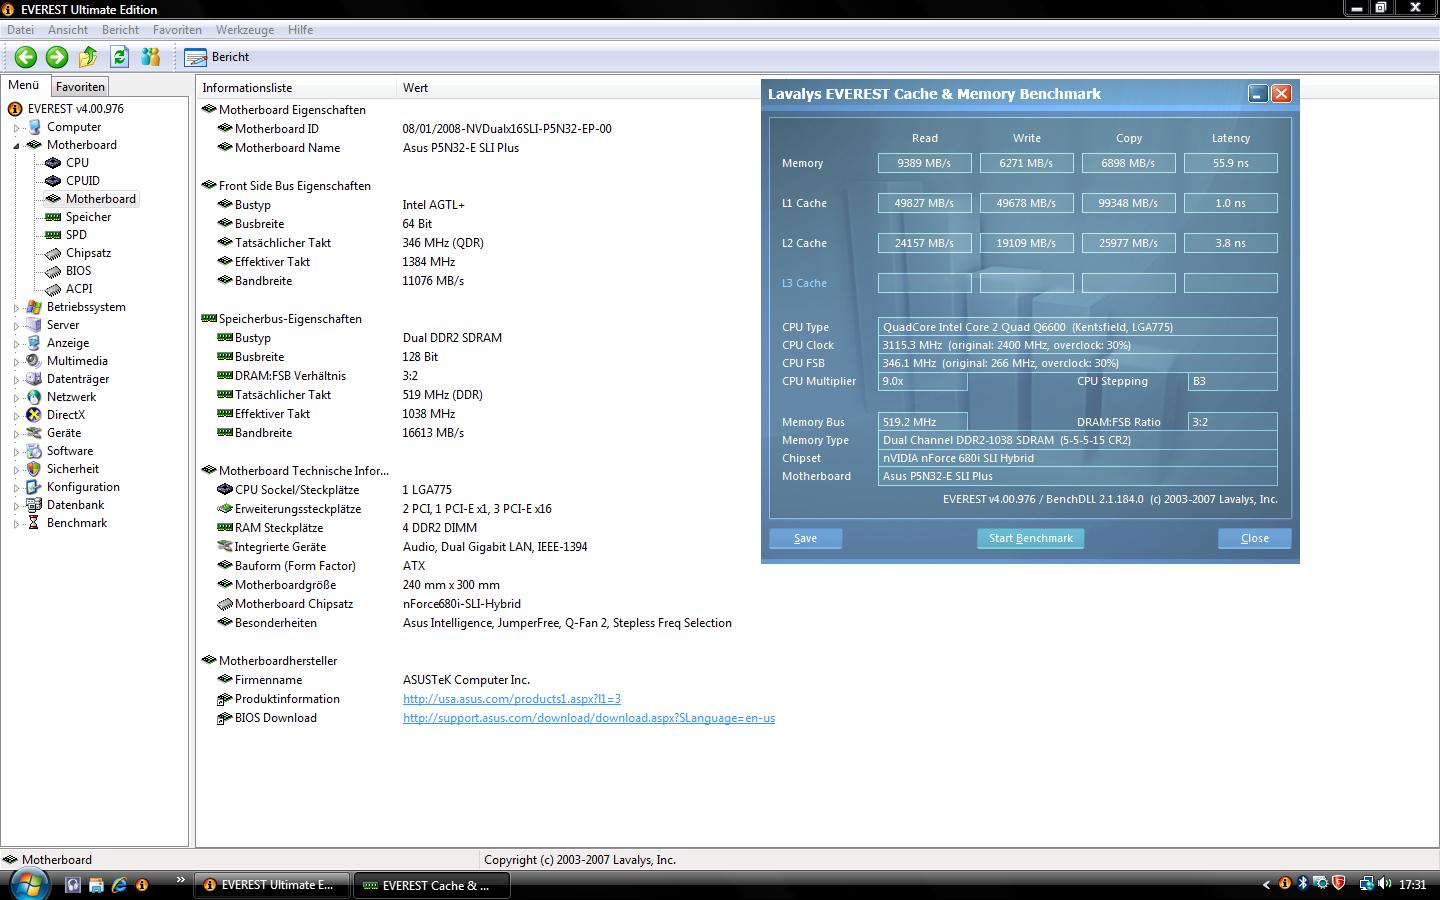Expand the Betriebssystem tree node
The image size is (1440, 900).
tap(17, 308)
